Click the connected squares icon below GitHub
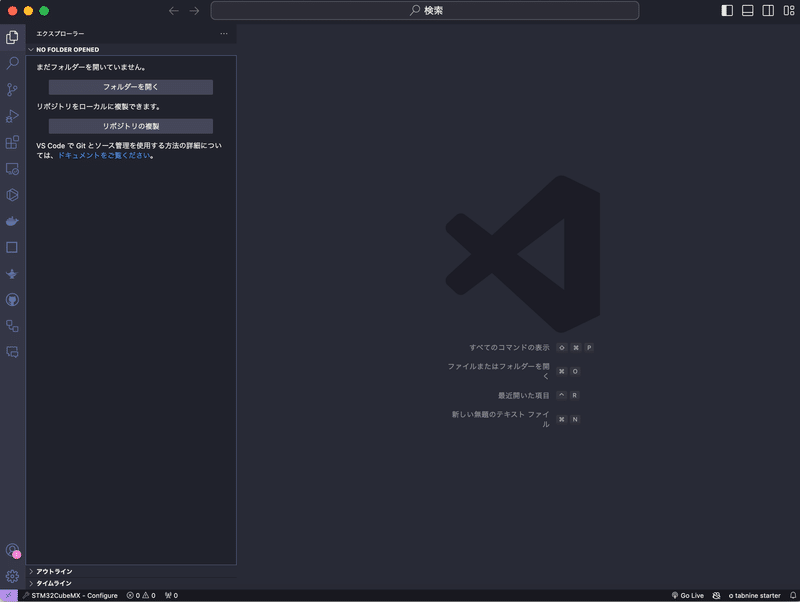 [x=12, y=326]
